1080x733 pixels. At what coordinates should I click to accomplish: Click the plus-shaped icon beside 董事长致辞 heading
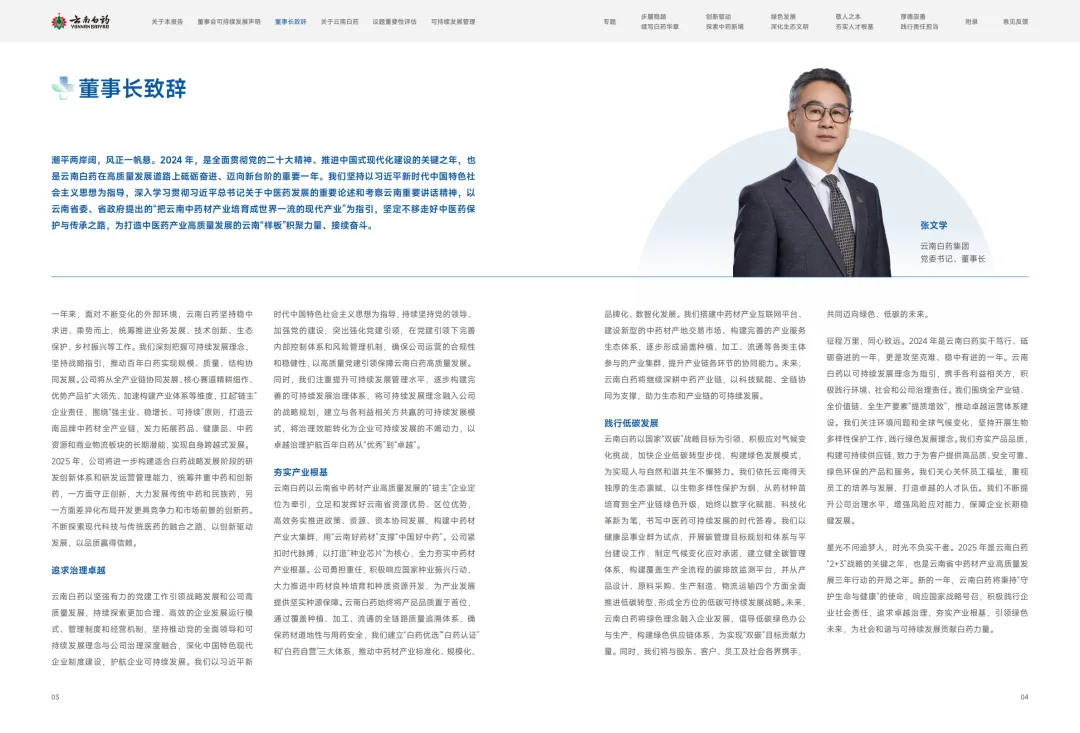click(62, 88)
